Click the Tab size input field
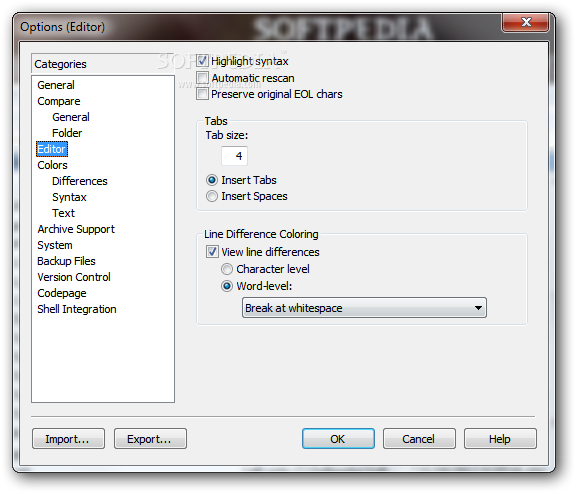The image size is (576, 493). [234, 156]
